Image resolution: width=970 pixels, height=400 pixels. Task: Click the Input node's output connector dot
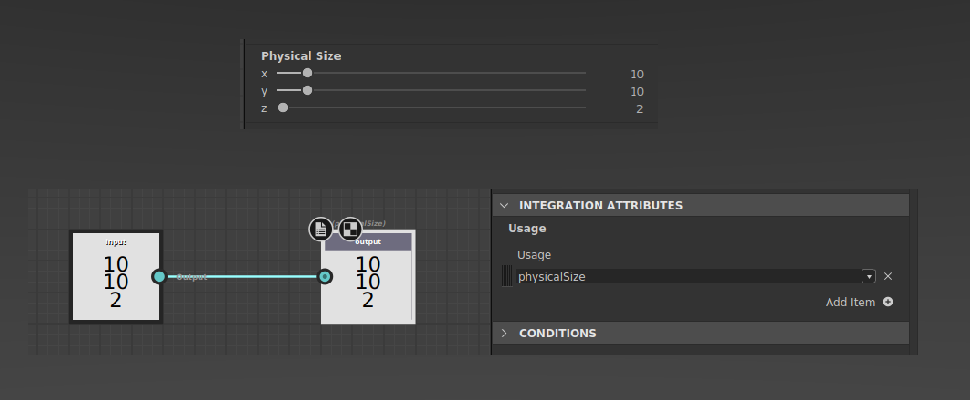(159, 277)
